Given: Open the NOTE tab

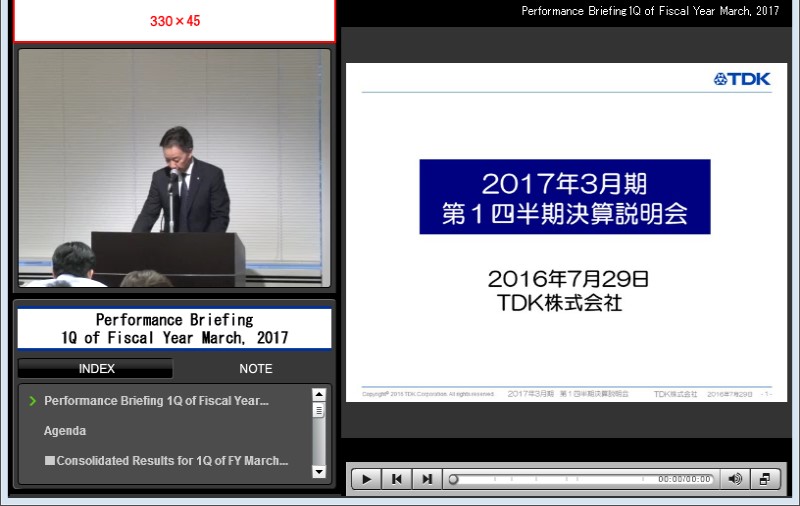Looking at the screenshot, I should click(x=255, y=368).
